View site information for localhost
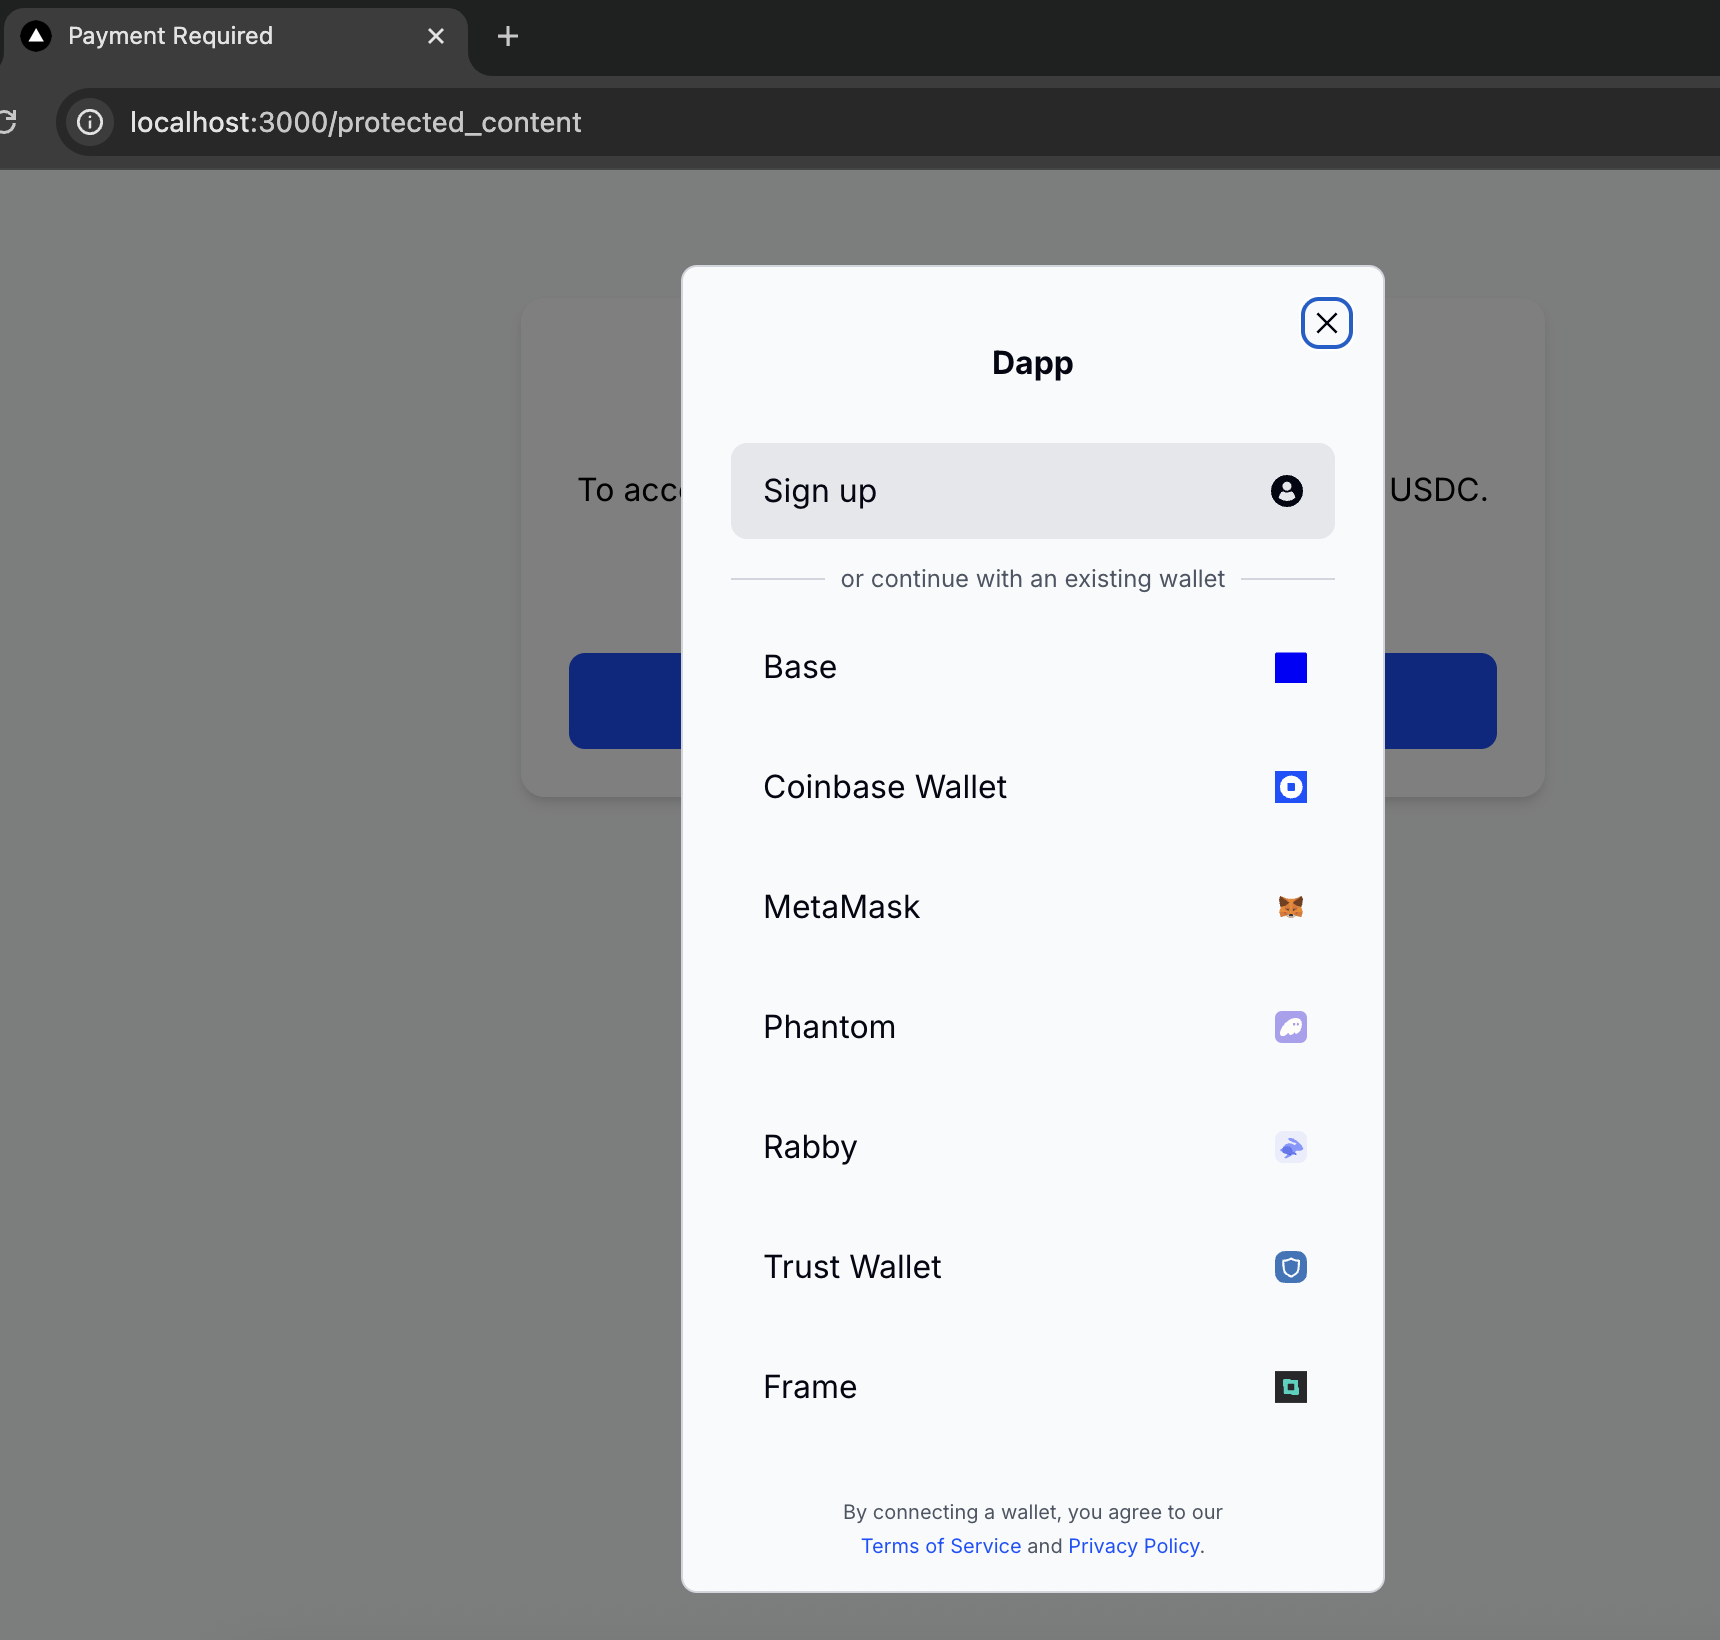This screenshot has width=1720, height=1640. [x=90, y=122]
